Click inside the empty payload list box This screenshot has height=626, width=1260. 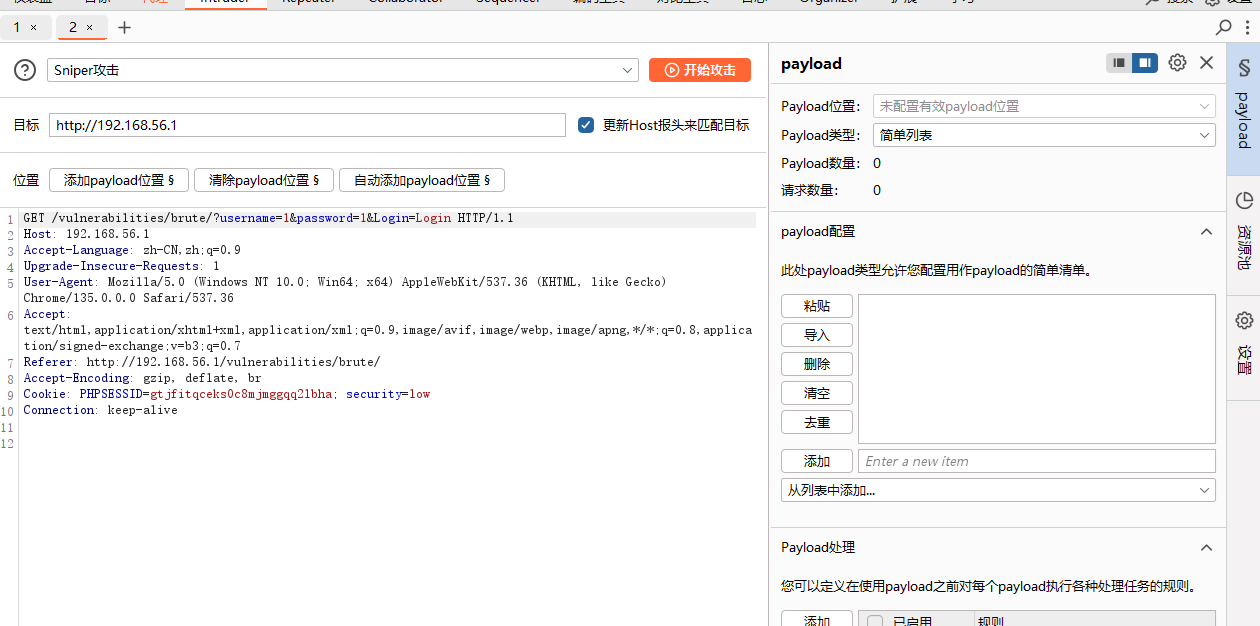[x=1037, y=369]
